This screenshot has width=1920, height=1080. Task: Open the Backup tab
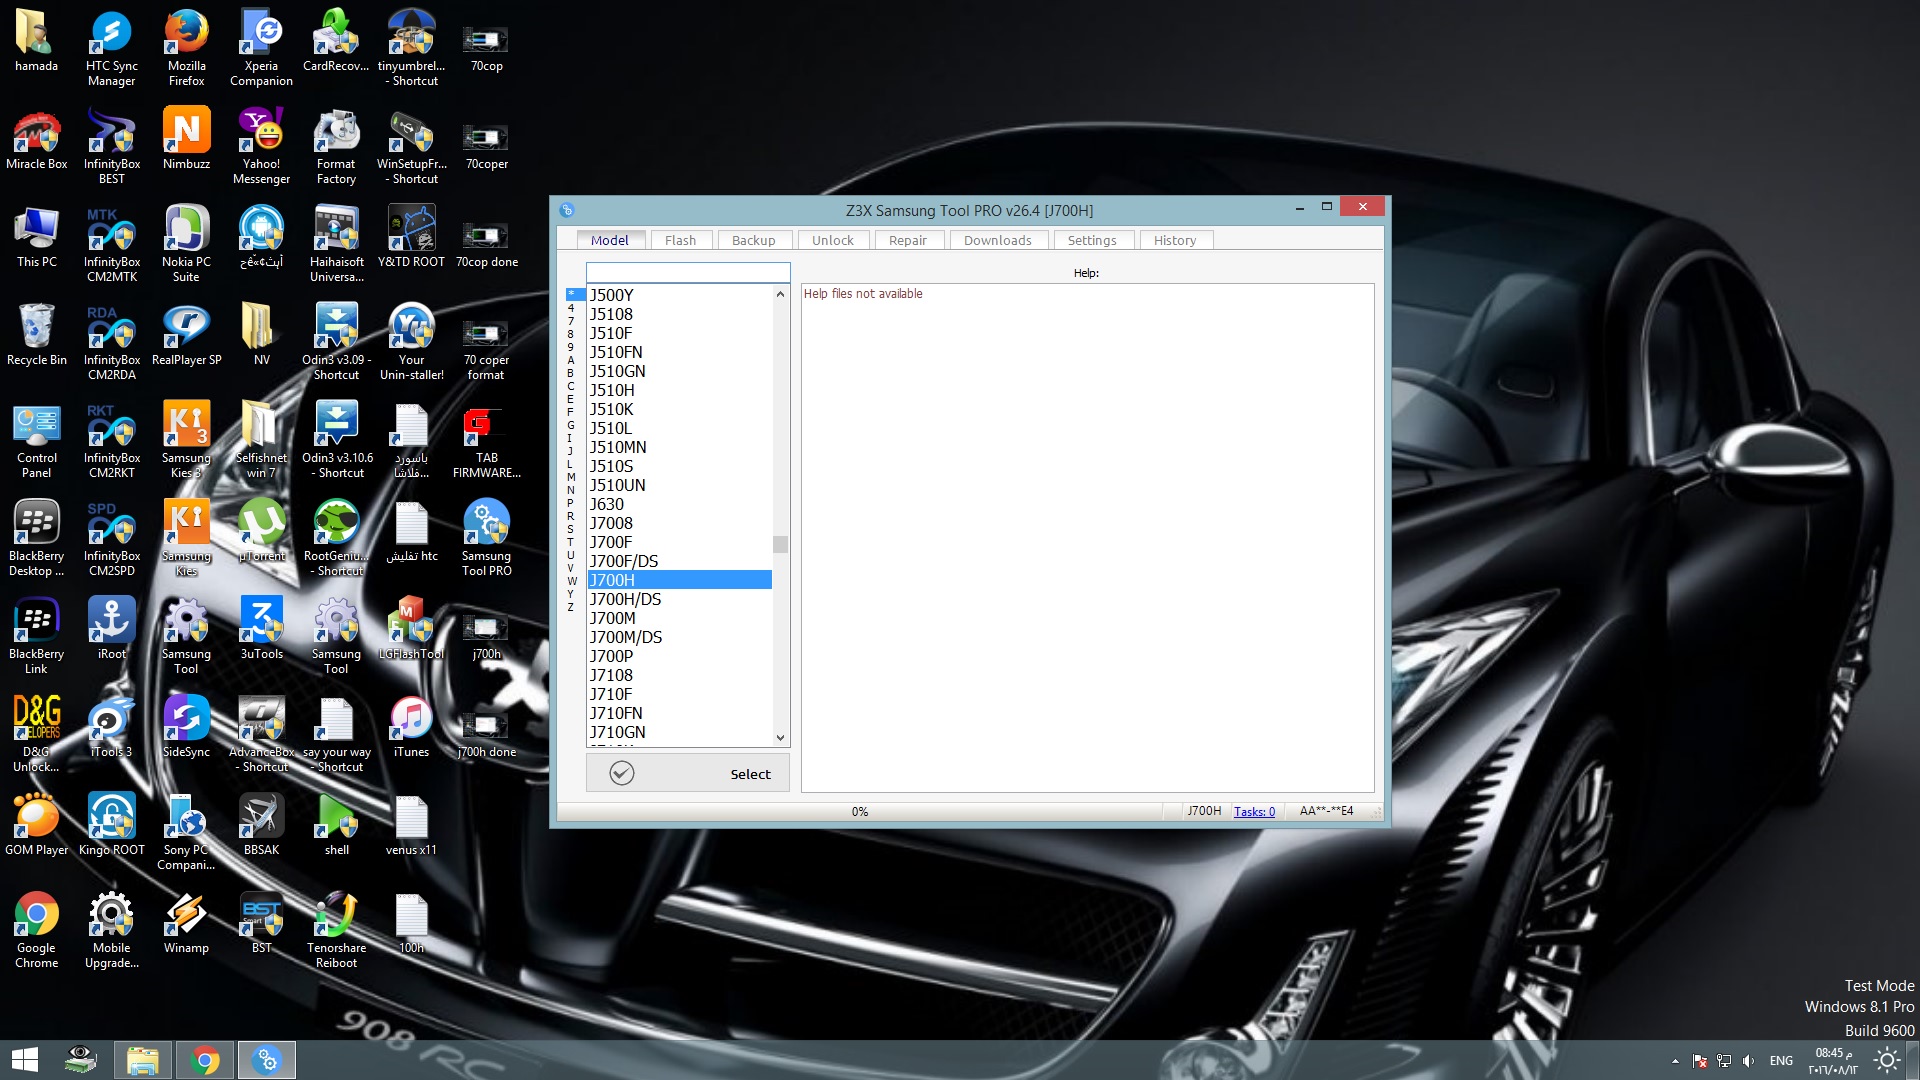[x=753, y=240]
